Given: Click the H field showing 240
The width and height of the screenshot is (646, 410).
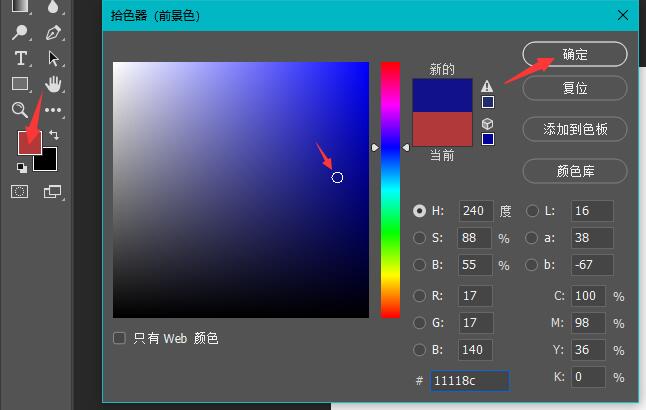Looking at the screenshot, I should [476, 211].
